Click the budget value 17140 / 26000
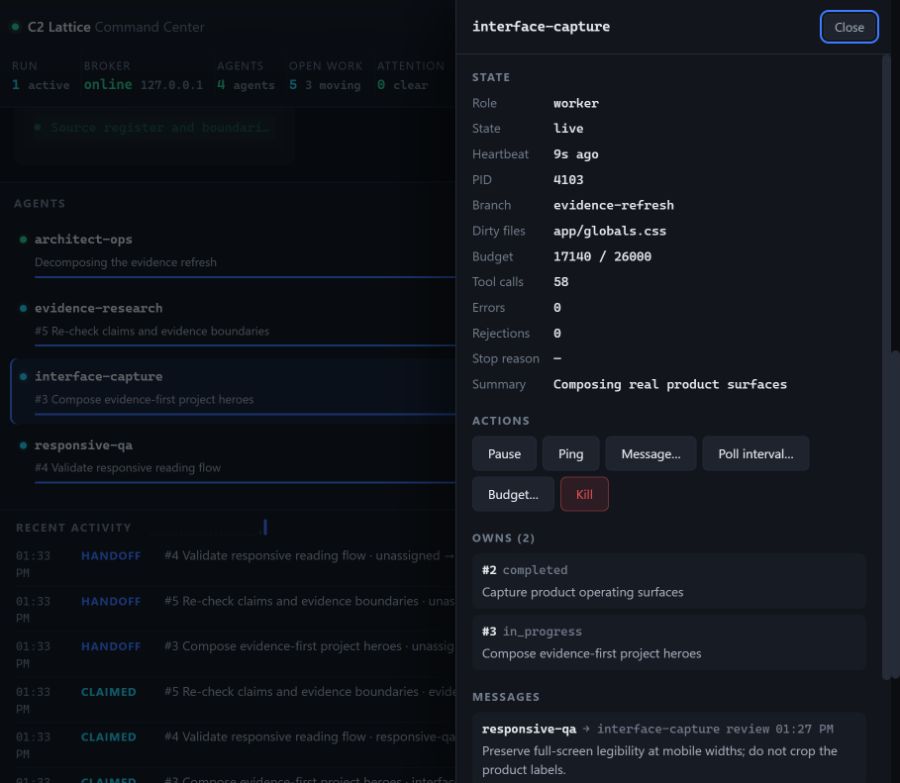900x783 pixels. [602, 256]
